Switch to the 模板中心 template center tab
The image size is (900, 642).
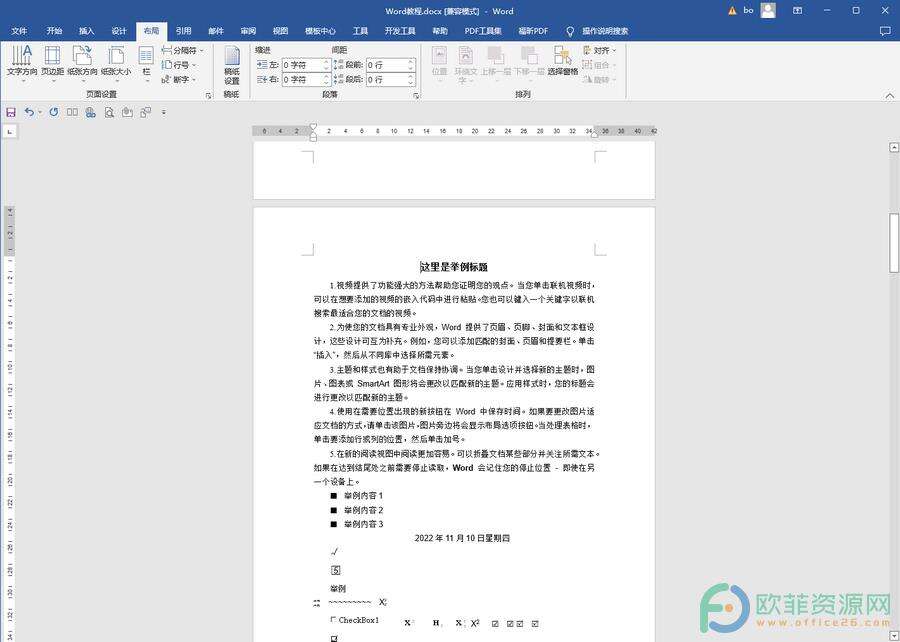point(320,31)
